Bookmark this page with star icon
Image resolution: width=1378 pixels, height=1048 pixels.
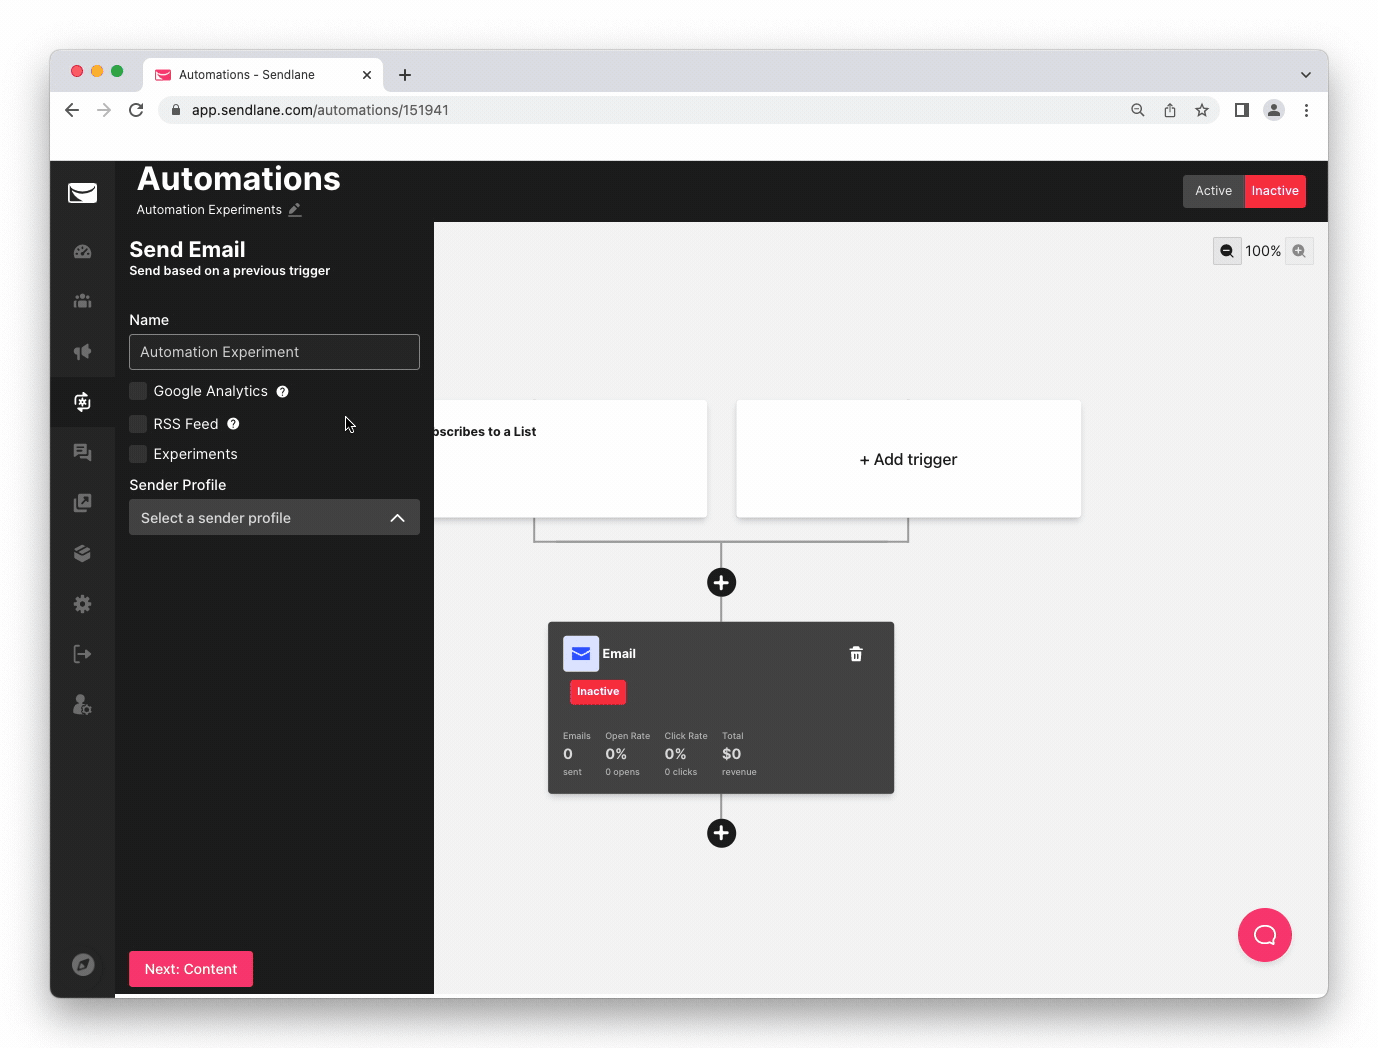point(1202,110)
